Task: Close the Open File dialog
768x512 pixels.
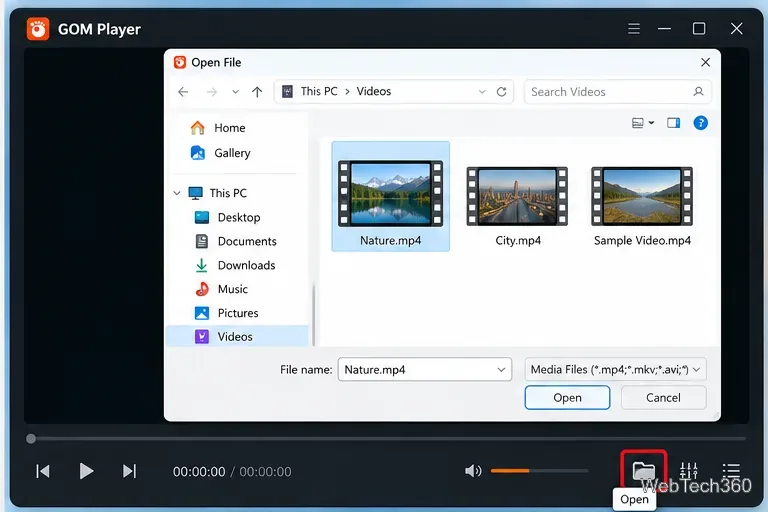Action: click(x=705, y=62)
